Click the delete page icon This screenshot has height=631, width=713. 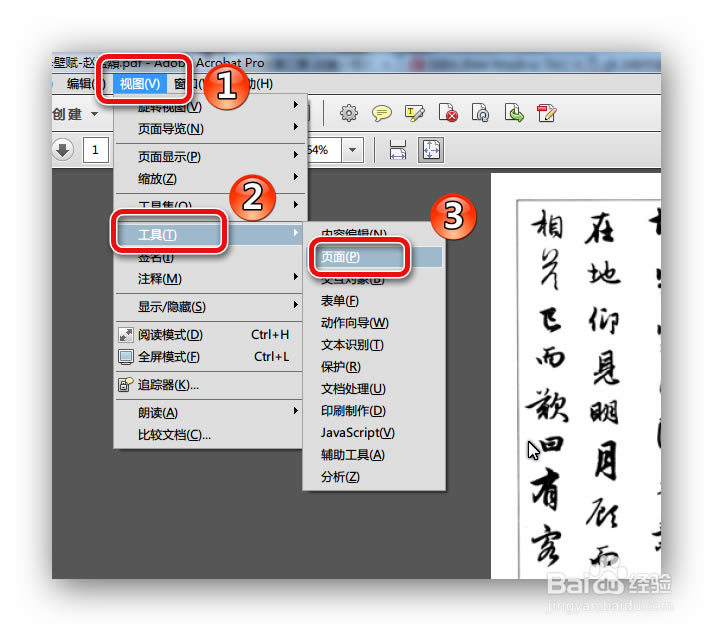click(x=448, y=113)
